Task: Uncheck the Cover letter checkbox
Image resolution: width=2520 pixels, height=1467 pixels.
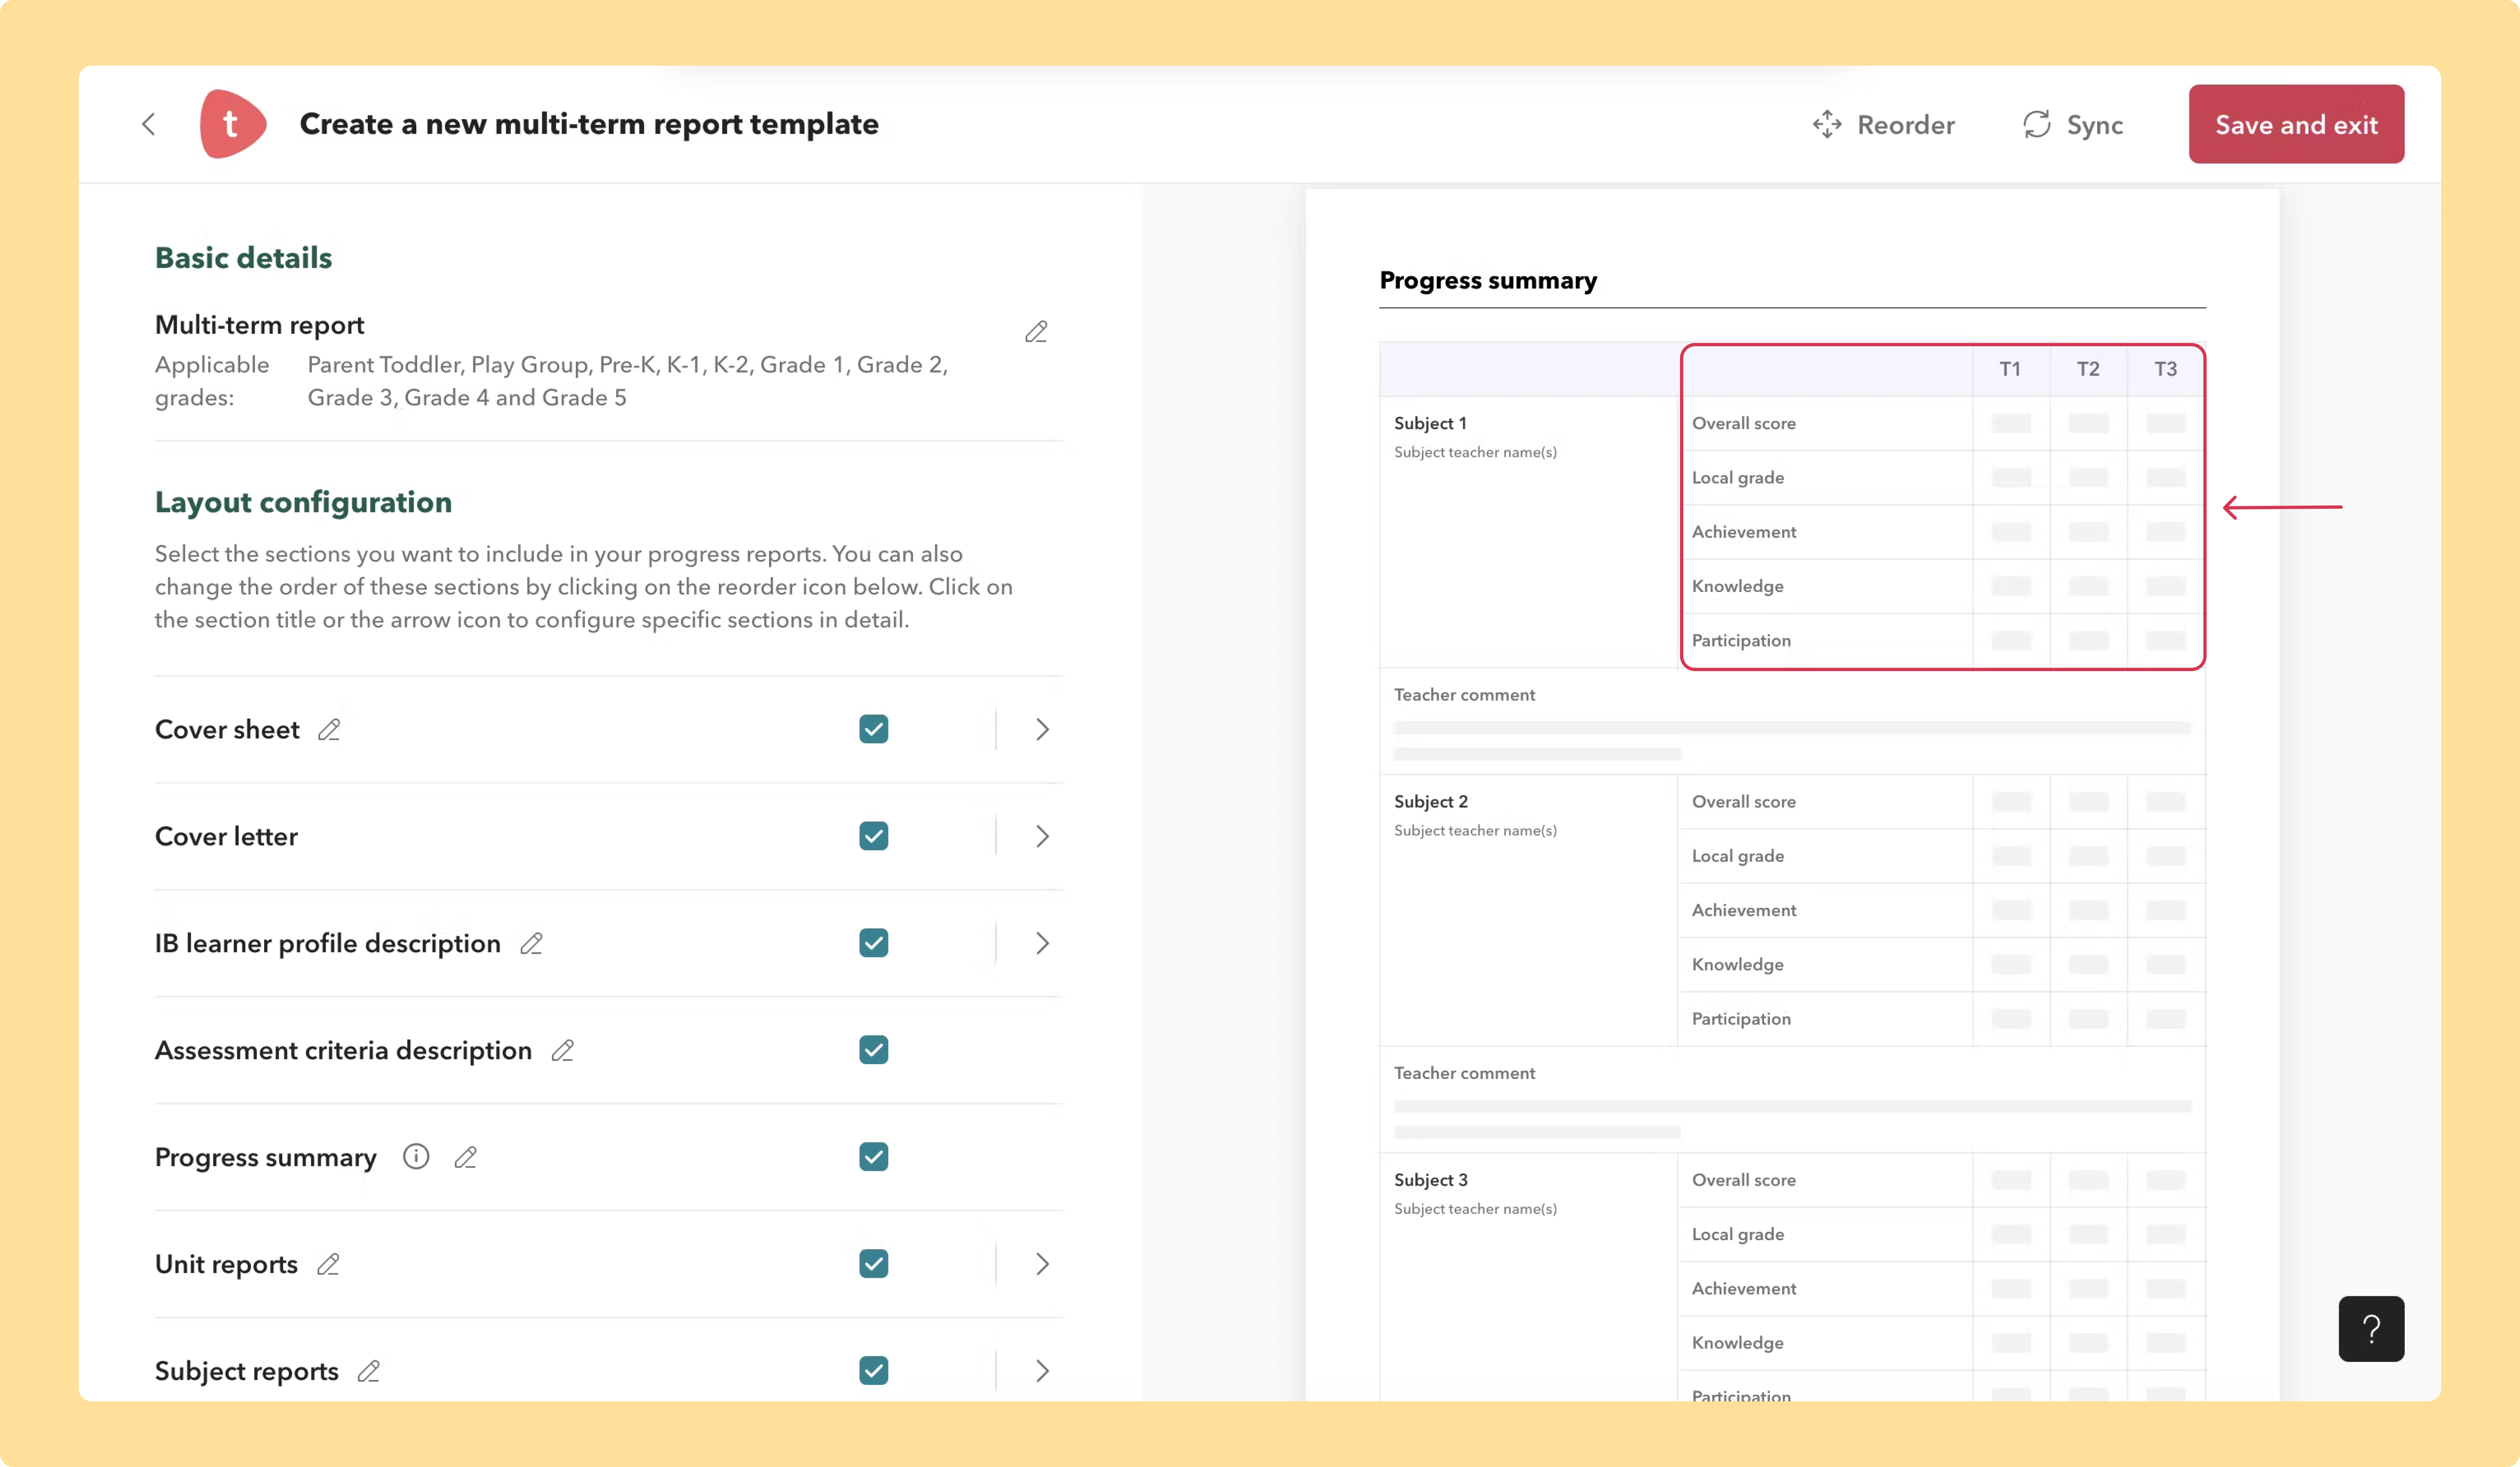Action: [874, 836]
